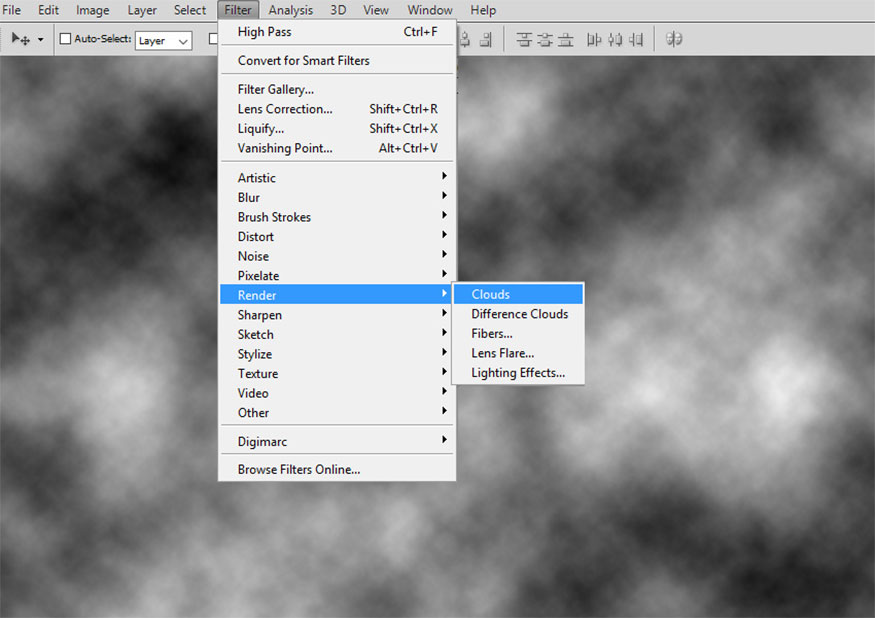Screen dimensions: 875x618
Task: Click Browse Filters Online
Action: click(337, 469)
